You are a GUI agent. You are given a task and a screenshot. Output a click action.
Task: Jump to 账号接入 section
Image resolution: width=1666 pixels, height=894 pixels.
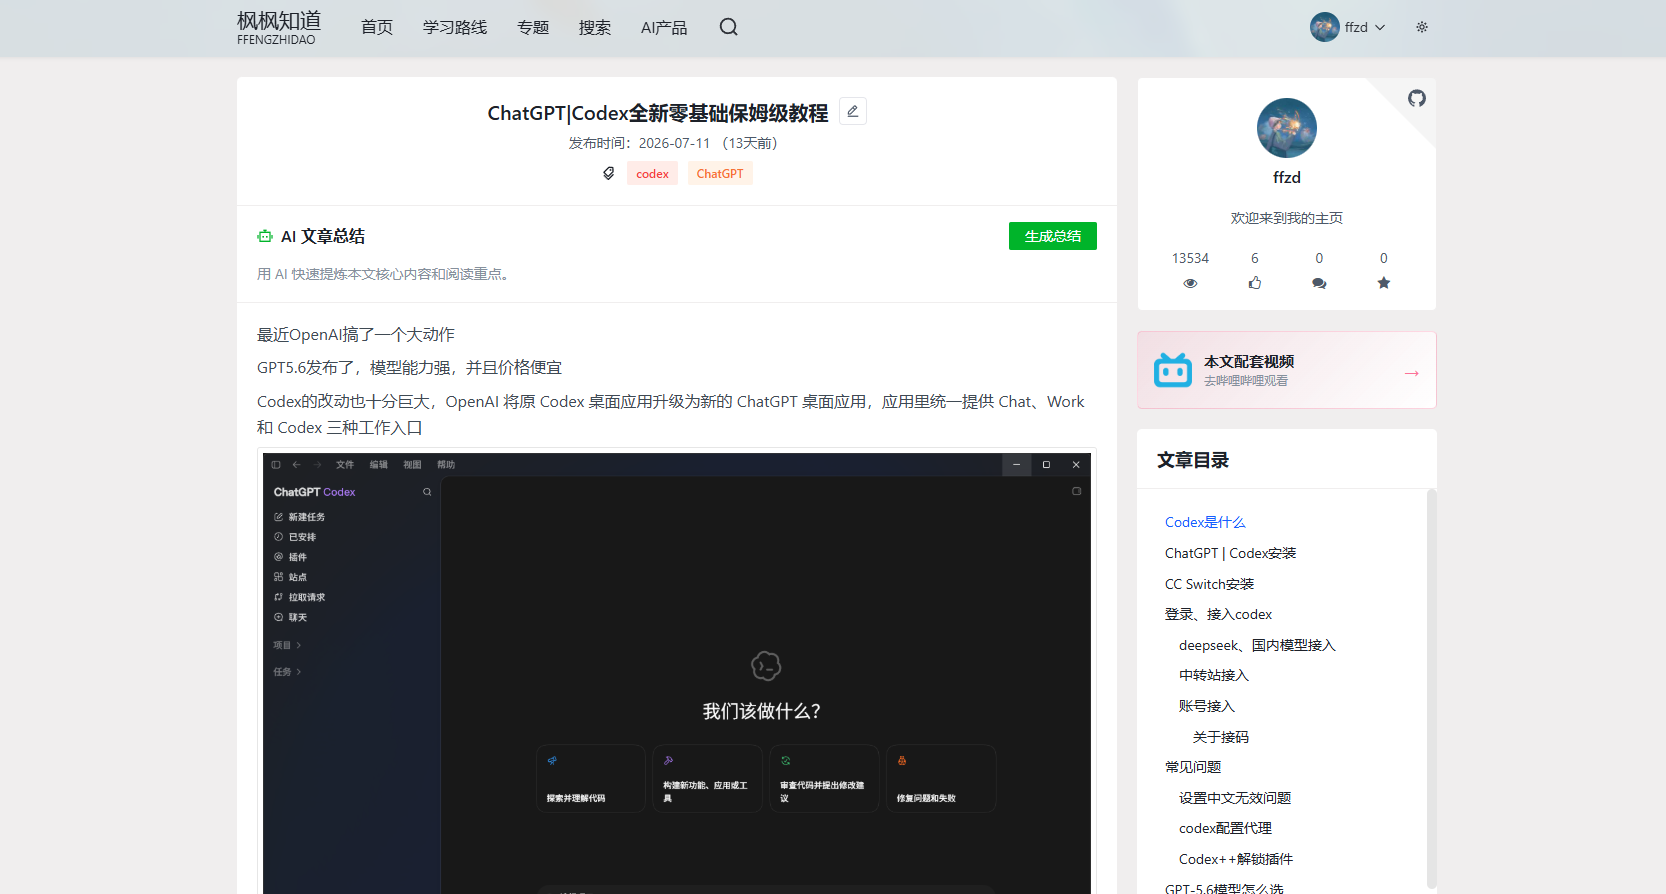[1207, 706]
